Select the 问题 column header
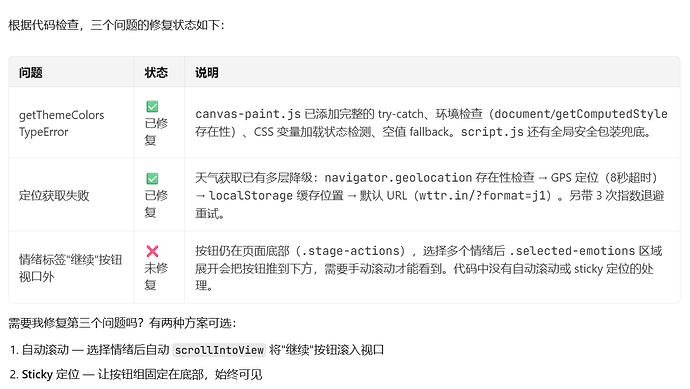This screenshot has height=389, width=690. pyautogui.click(x=31, y=73)
